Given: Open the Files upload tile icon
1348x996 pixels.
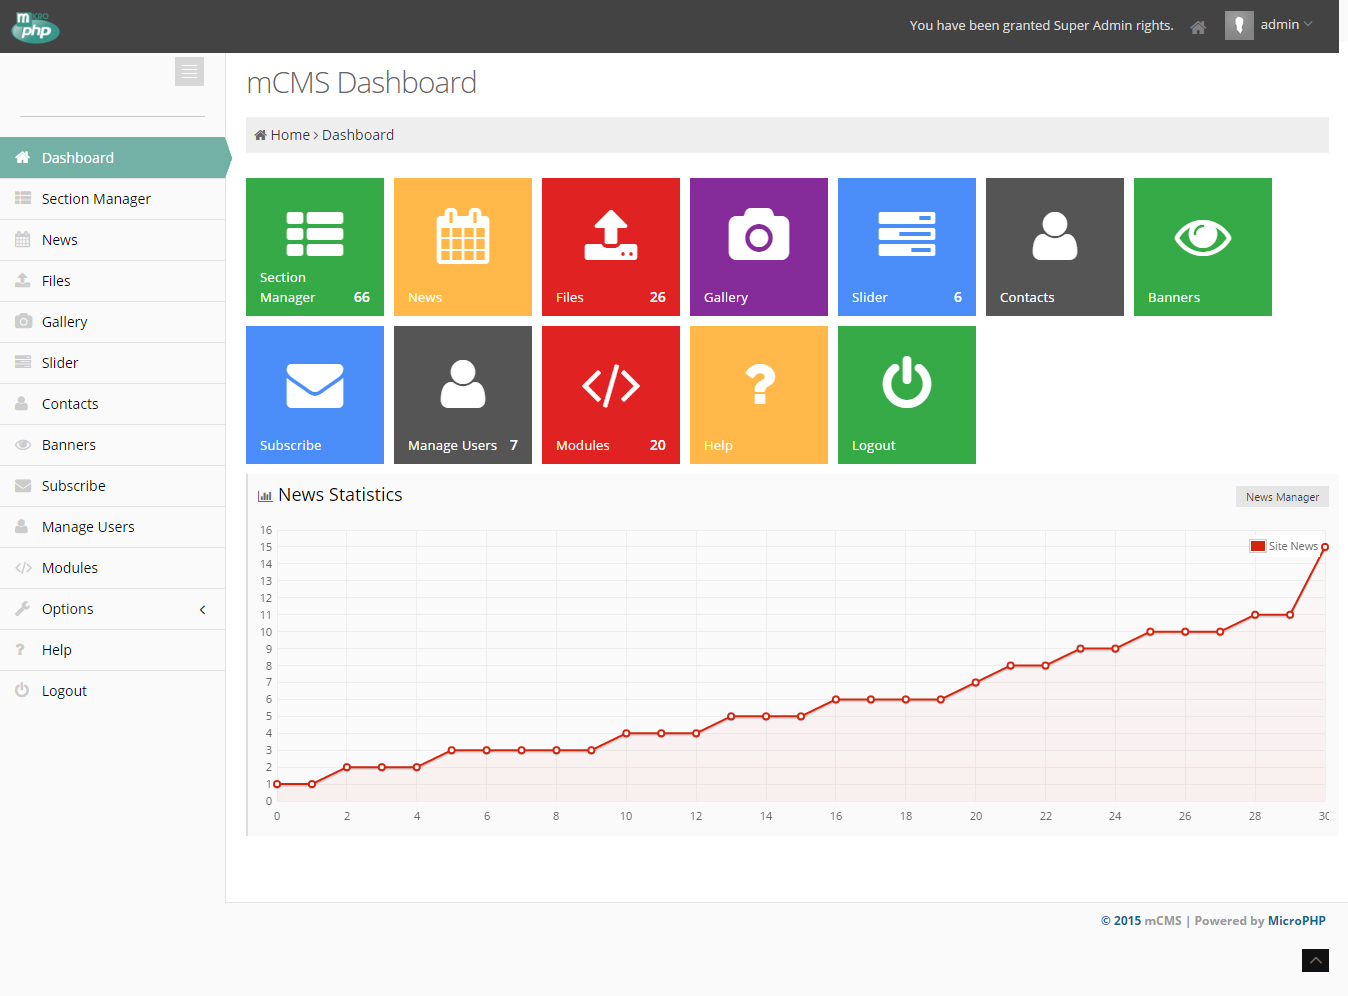Looking at the screenshot, I should click(x=611, y=236).
